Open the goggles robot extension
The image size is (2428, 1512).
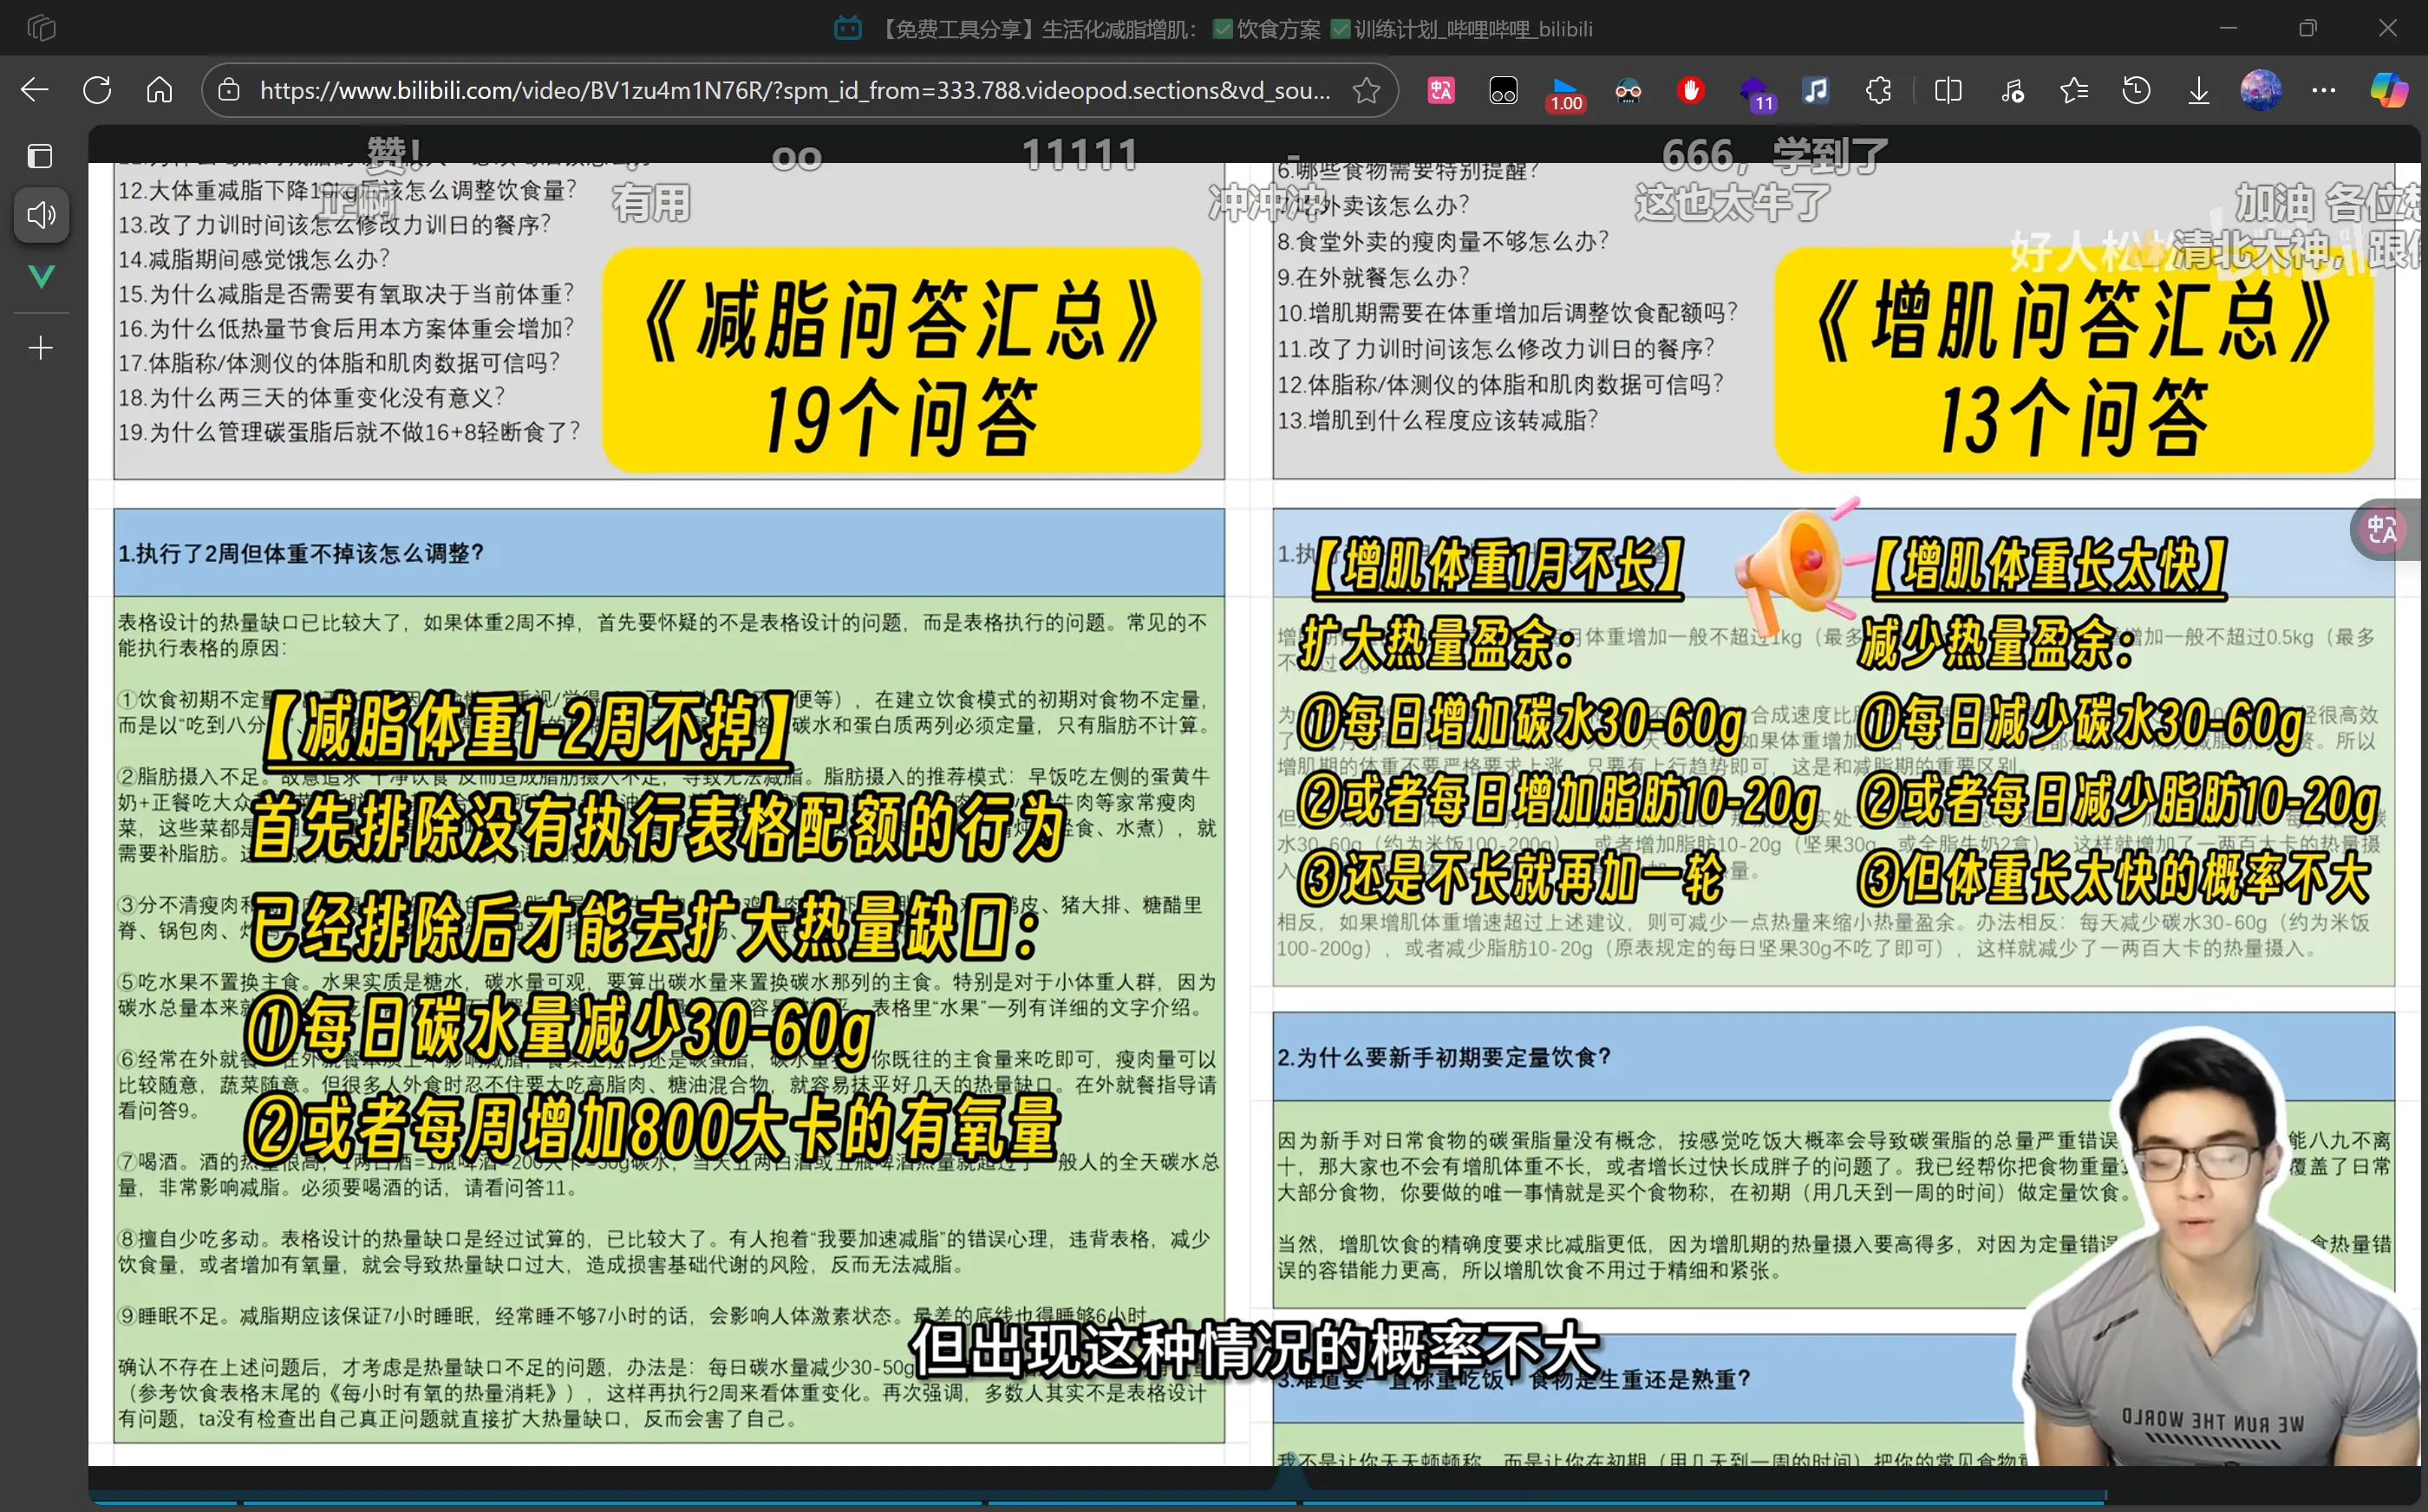pos(1628,91)
